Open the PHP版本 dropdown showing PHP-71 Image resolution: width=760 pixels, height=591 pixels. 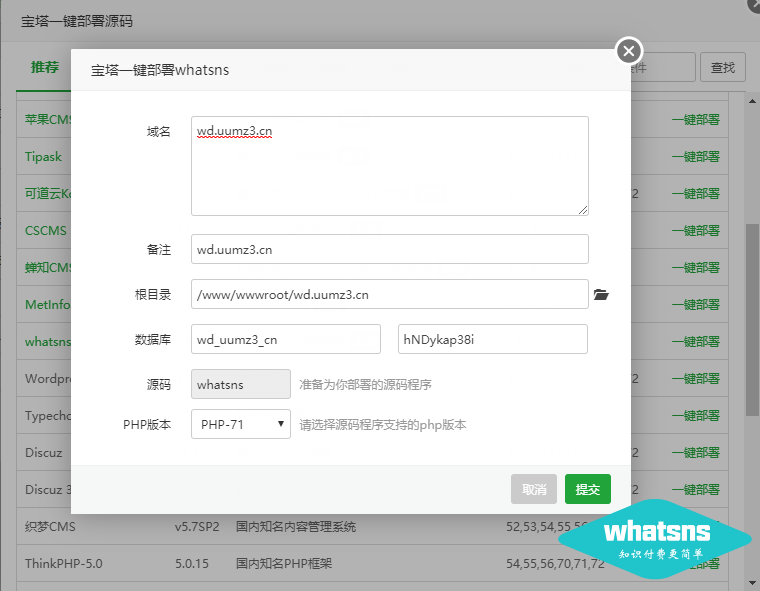pyautogui.click(x=240, y=424)
